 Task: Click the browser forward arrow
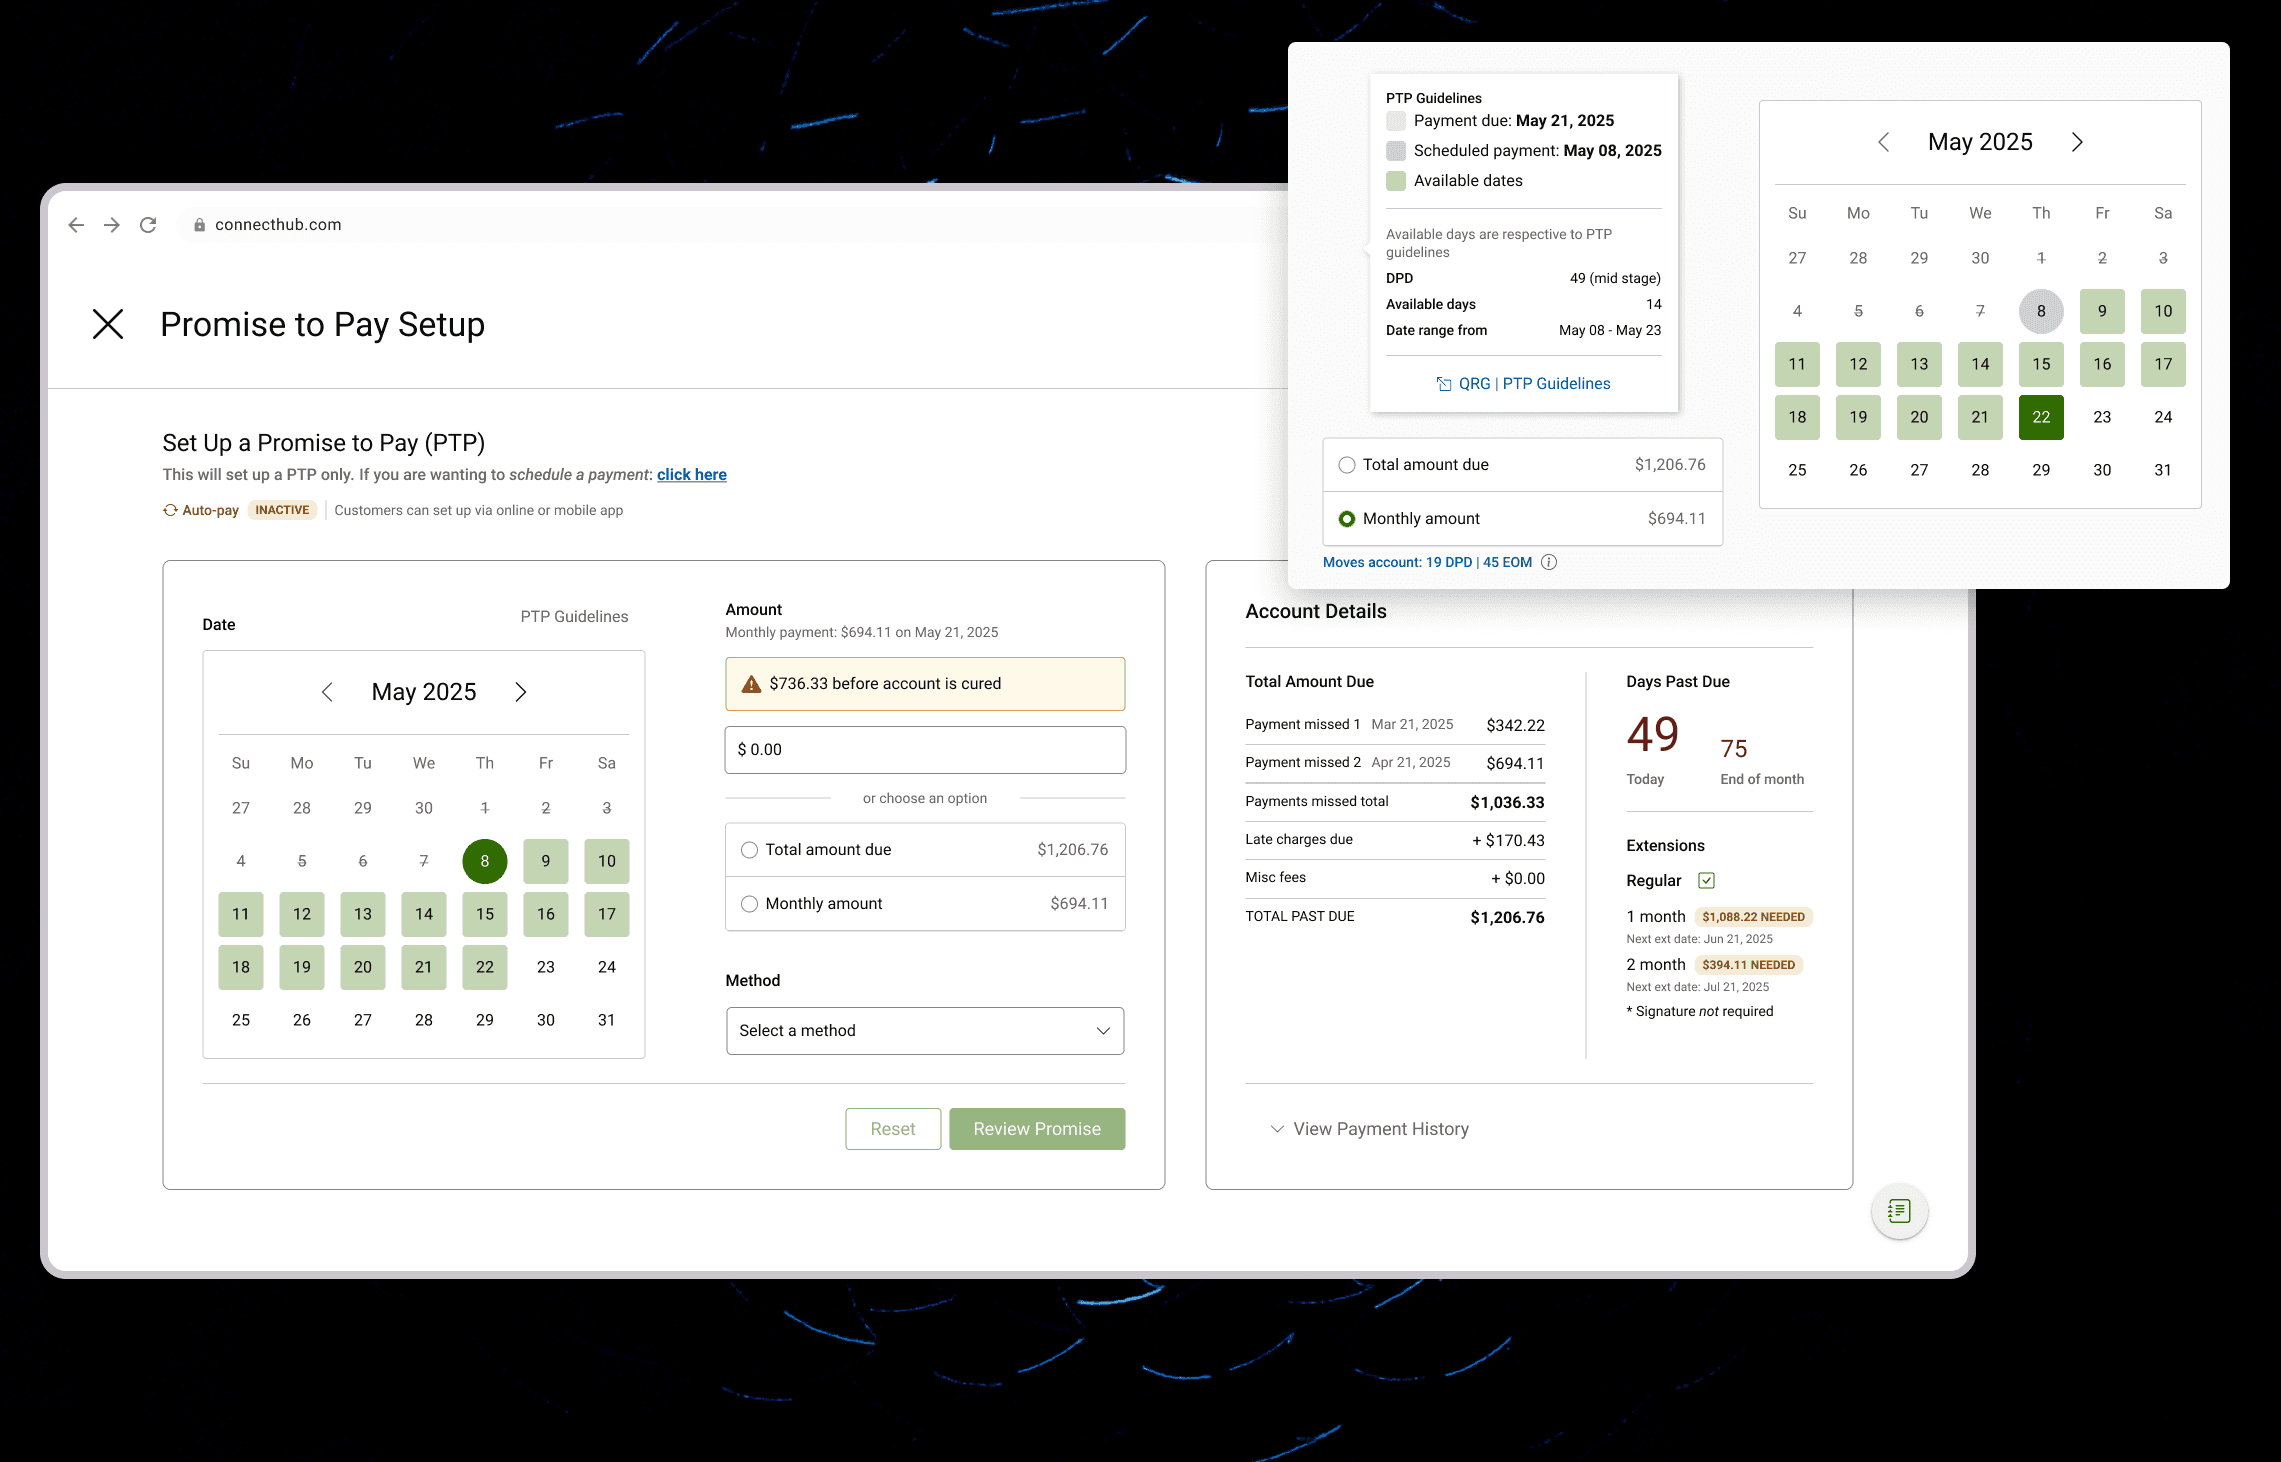click(x=112, y=225)
